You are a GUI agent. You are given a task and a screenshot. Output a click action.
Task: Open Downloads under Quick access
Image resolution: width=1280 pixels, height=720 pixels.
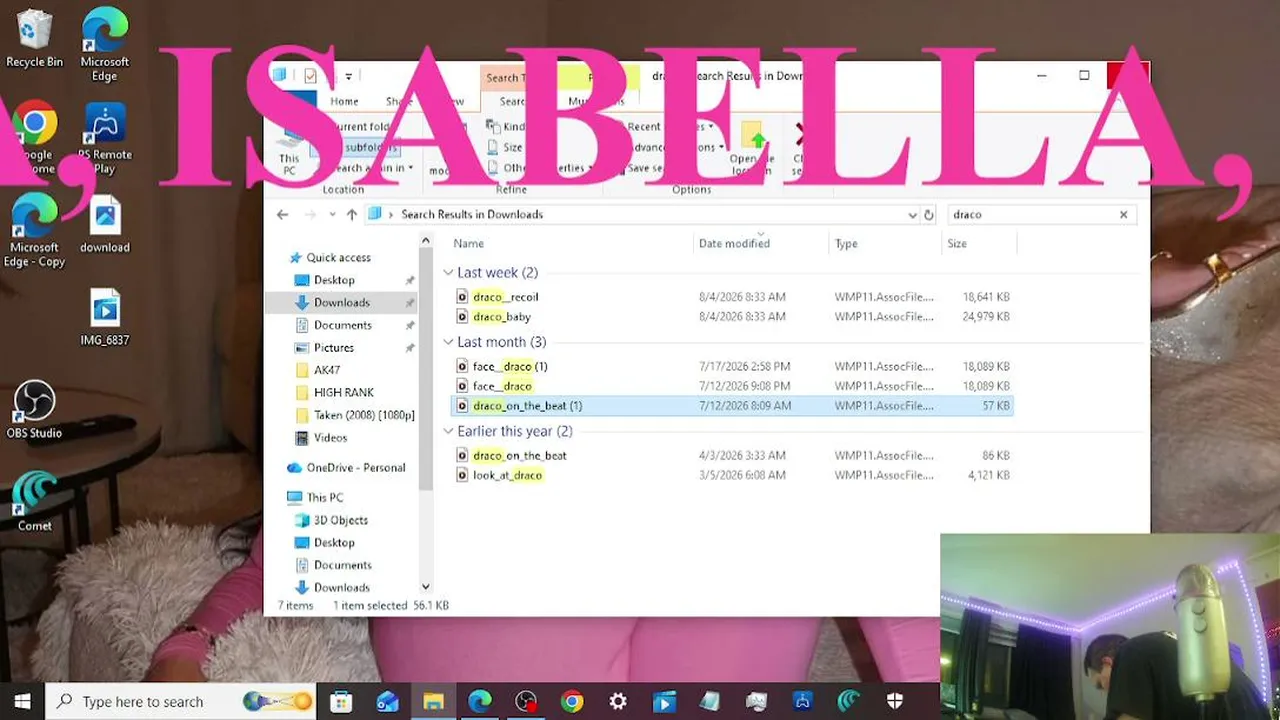click(x=342, y=303)
